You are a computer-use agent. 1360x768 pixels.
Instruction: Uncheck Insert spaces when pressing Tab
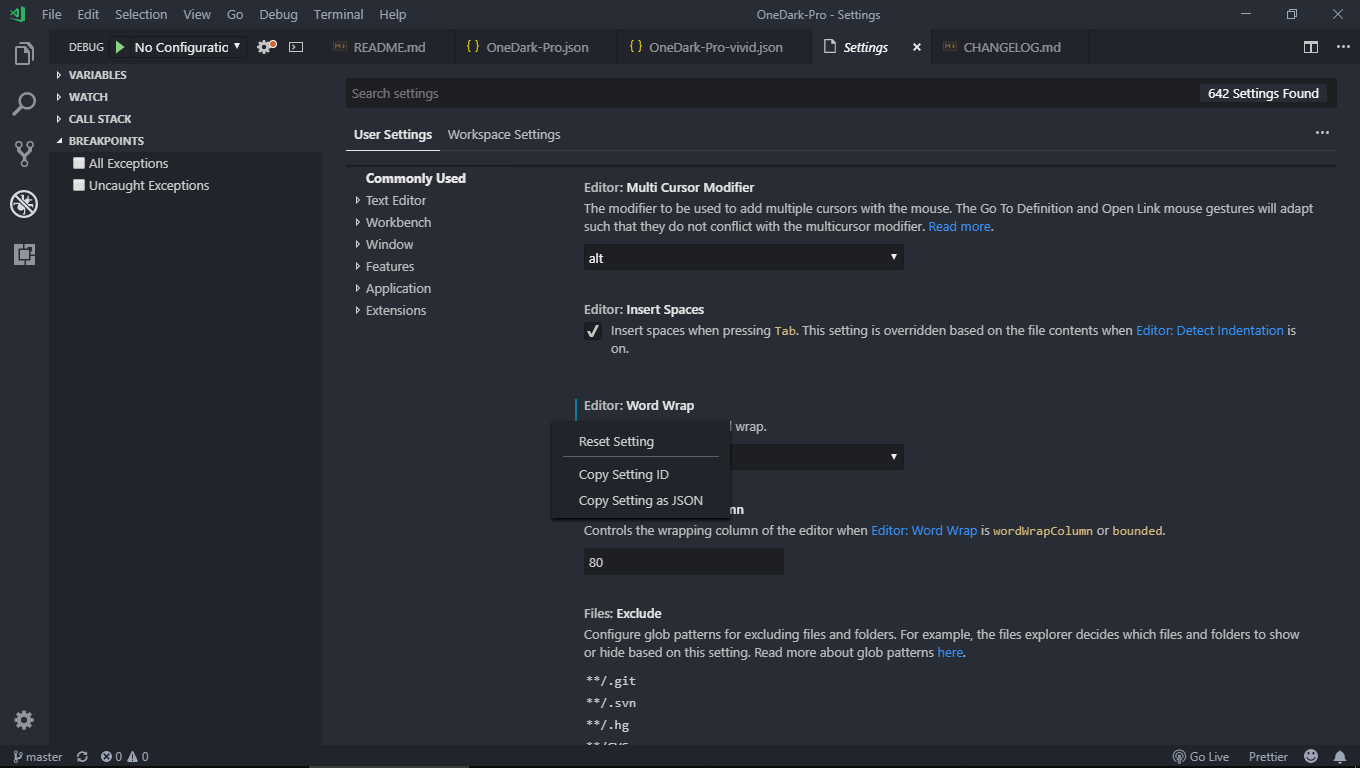(x=592, y=330)
